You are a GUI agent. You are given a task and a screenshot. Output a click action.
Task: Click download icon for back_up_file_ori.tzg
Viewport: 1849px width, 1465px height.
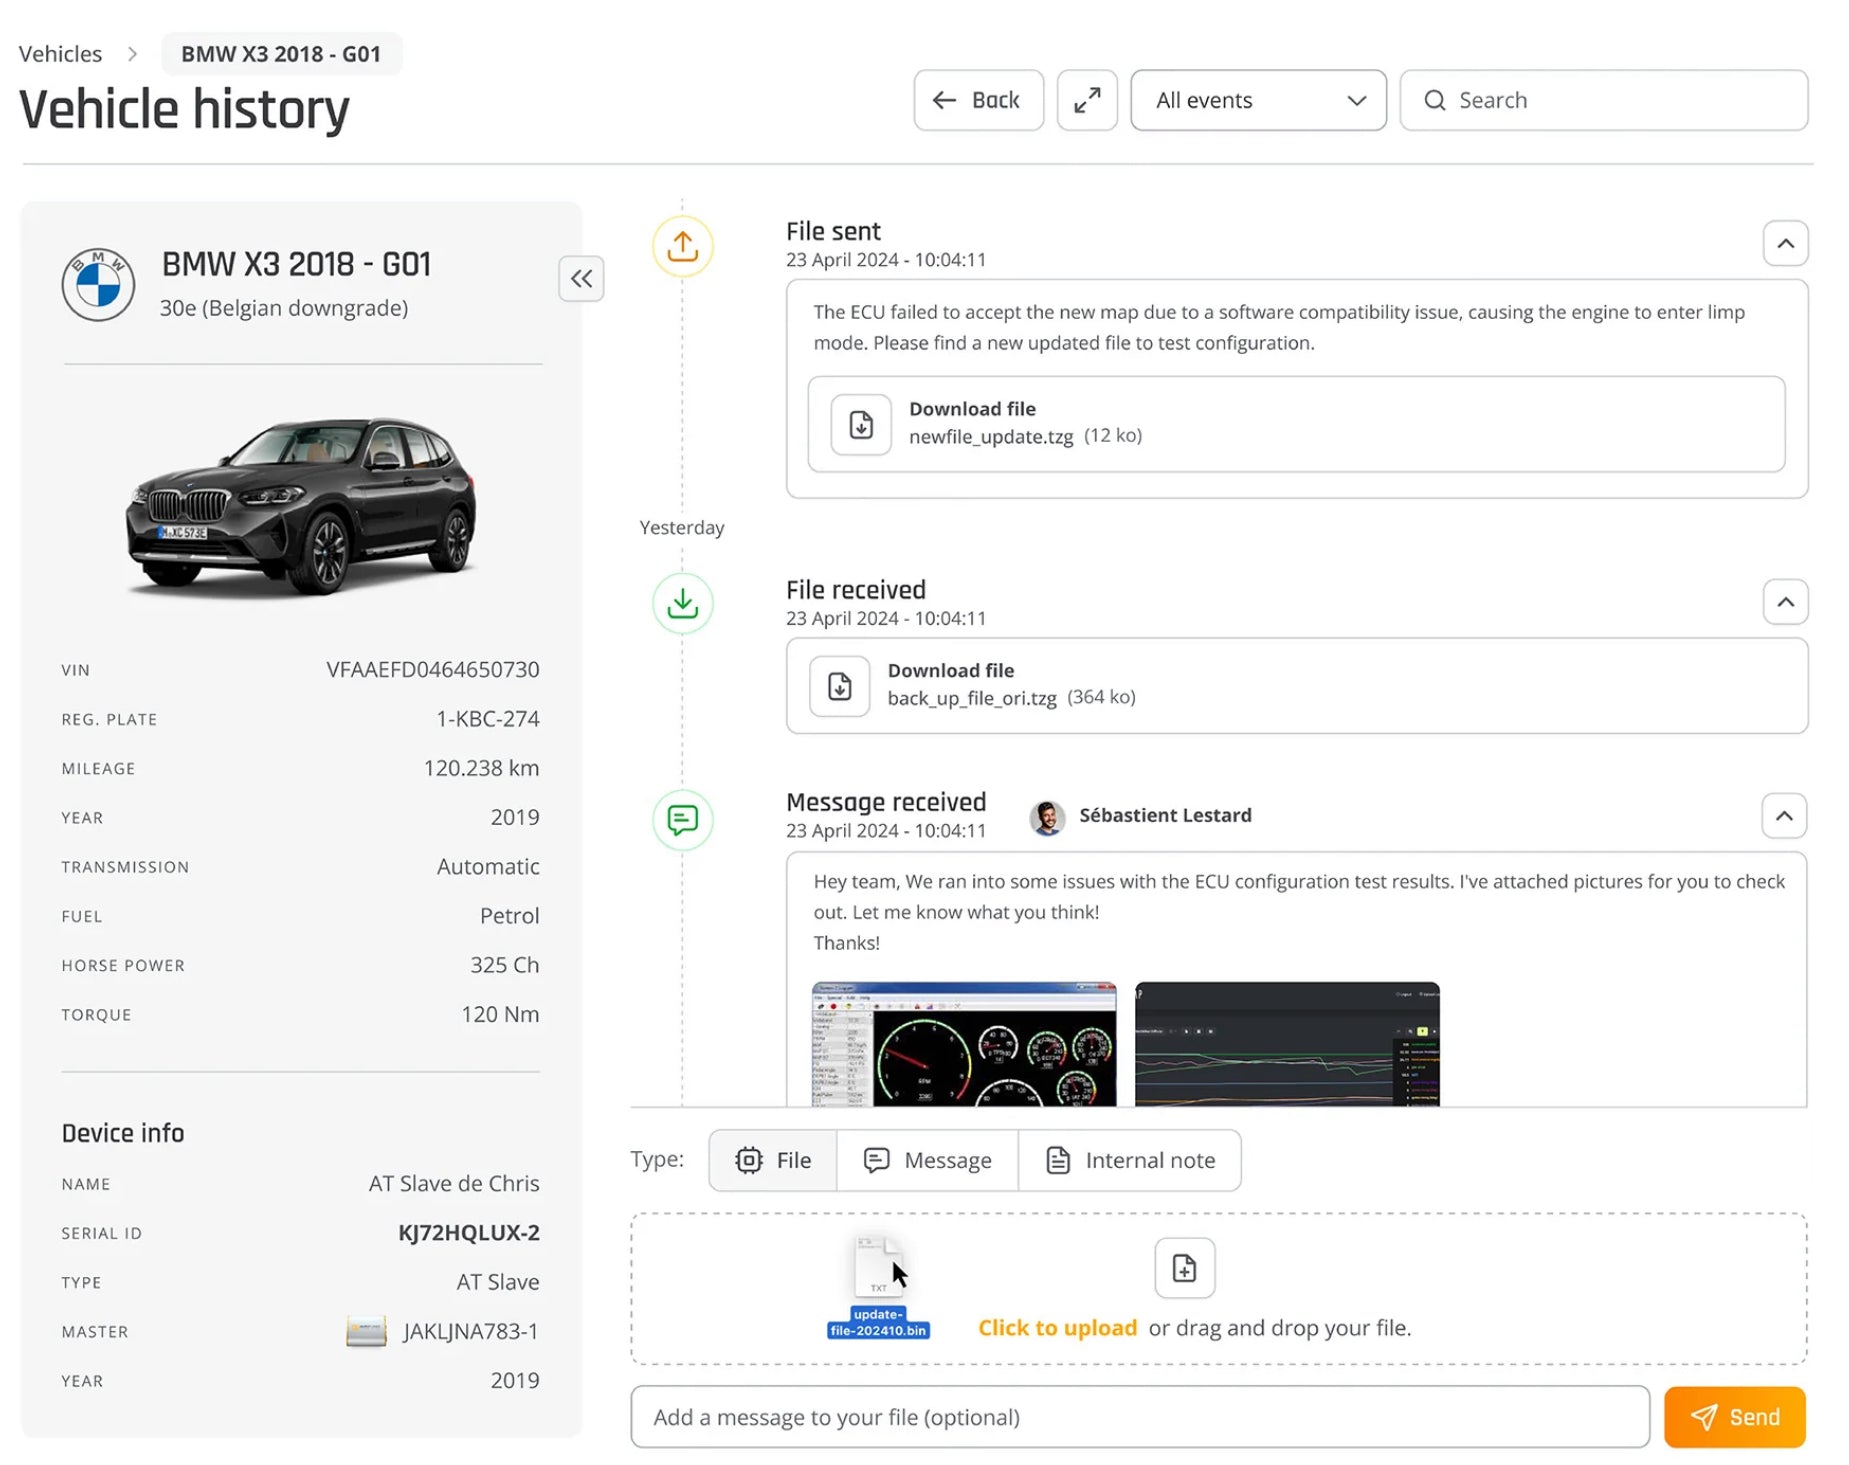[839, 686]
